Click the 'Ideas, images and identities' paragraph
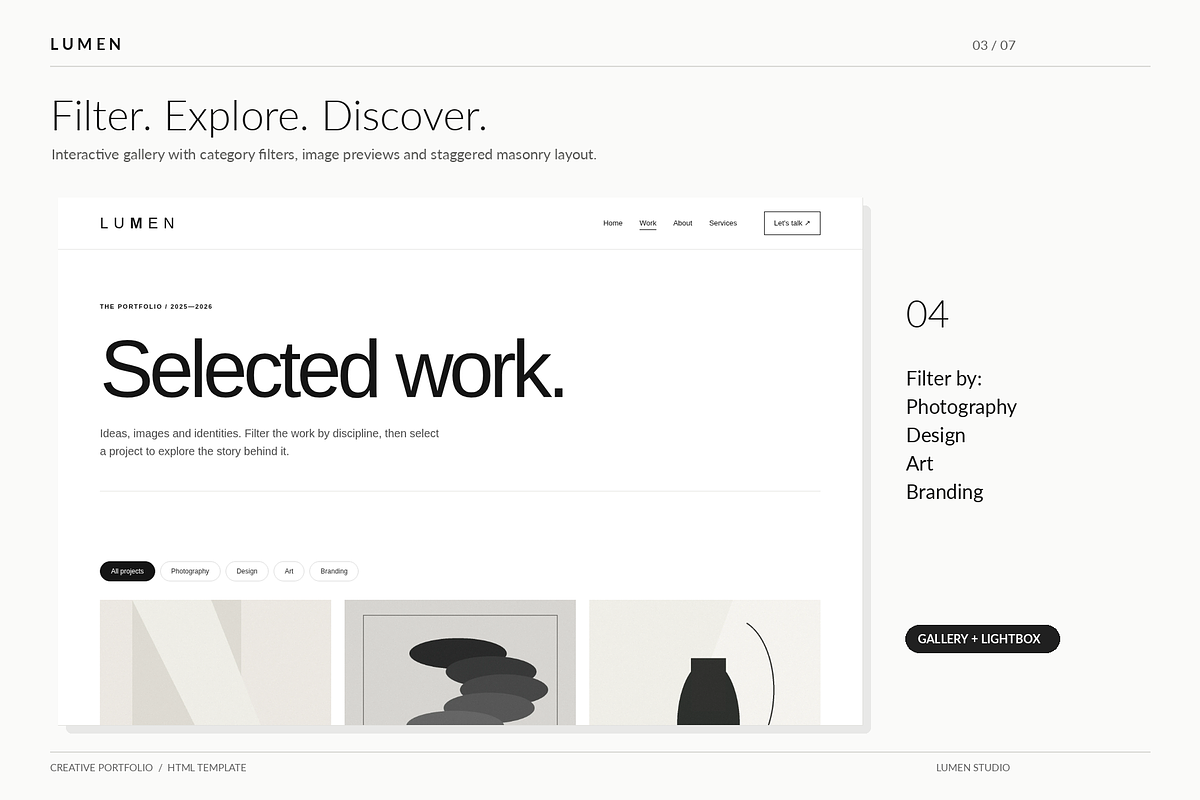The height and width of the screenshot is (800, 1200). pyautogui.click(x=269, y=442)
